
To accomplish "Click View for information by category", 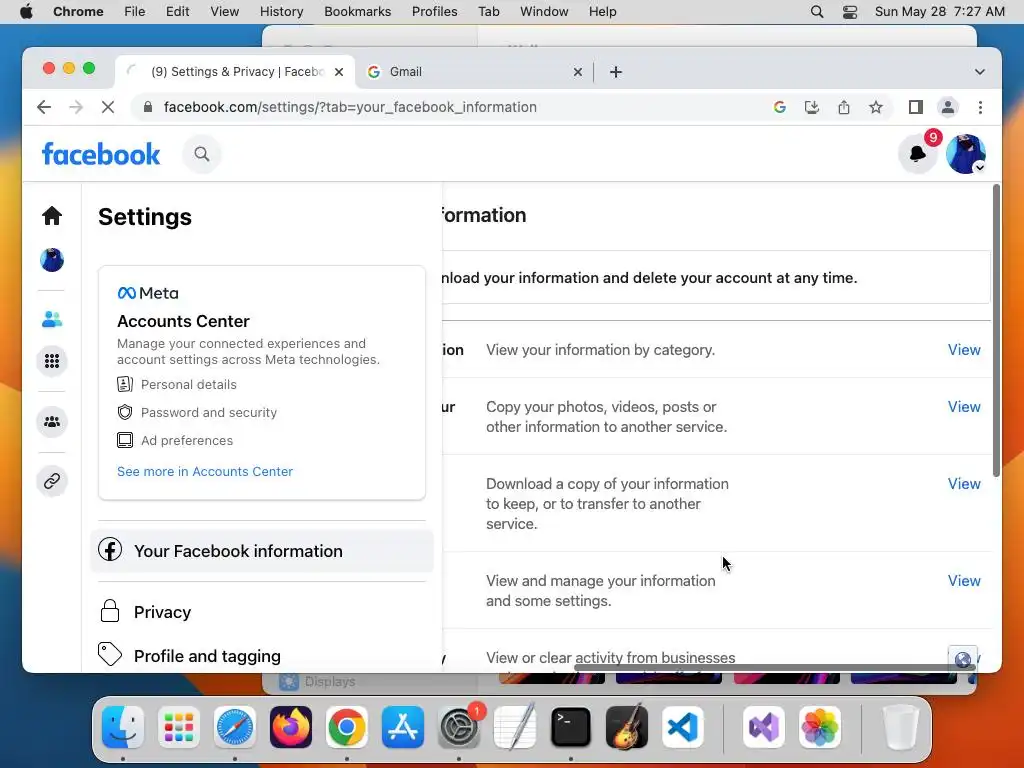I will pos(964,350).
